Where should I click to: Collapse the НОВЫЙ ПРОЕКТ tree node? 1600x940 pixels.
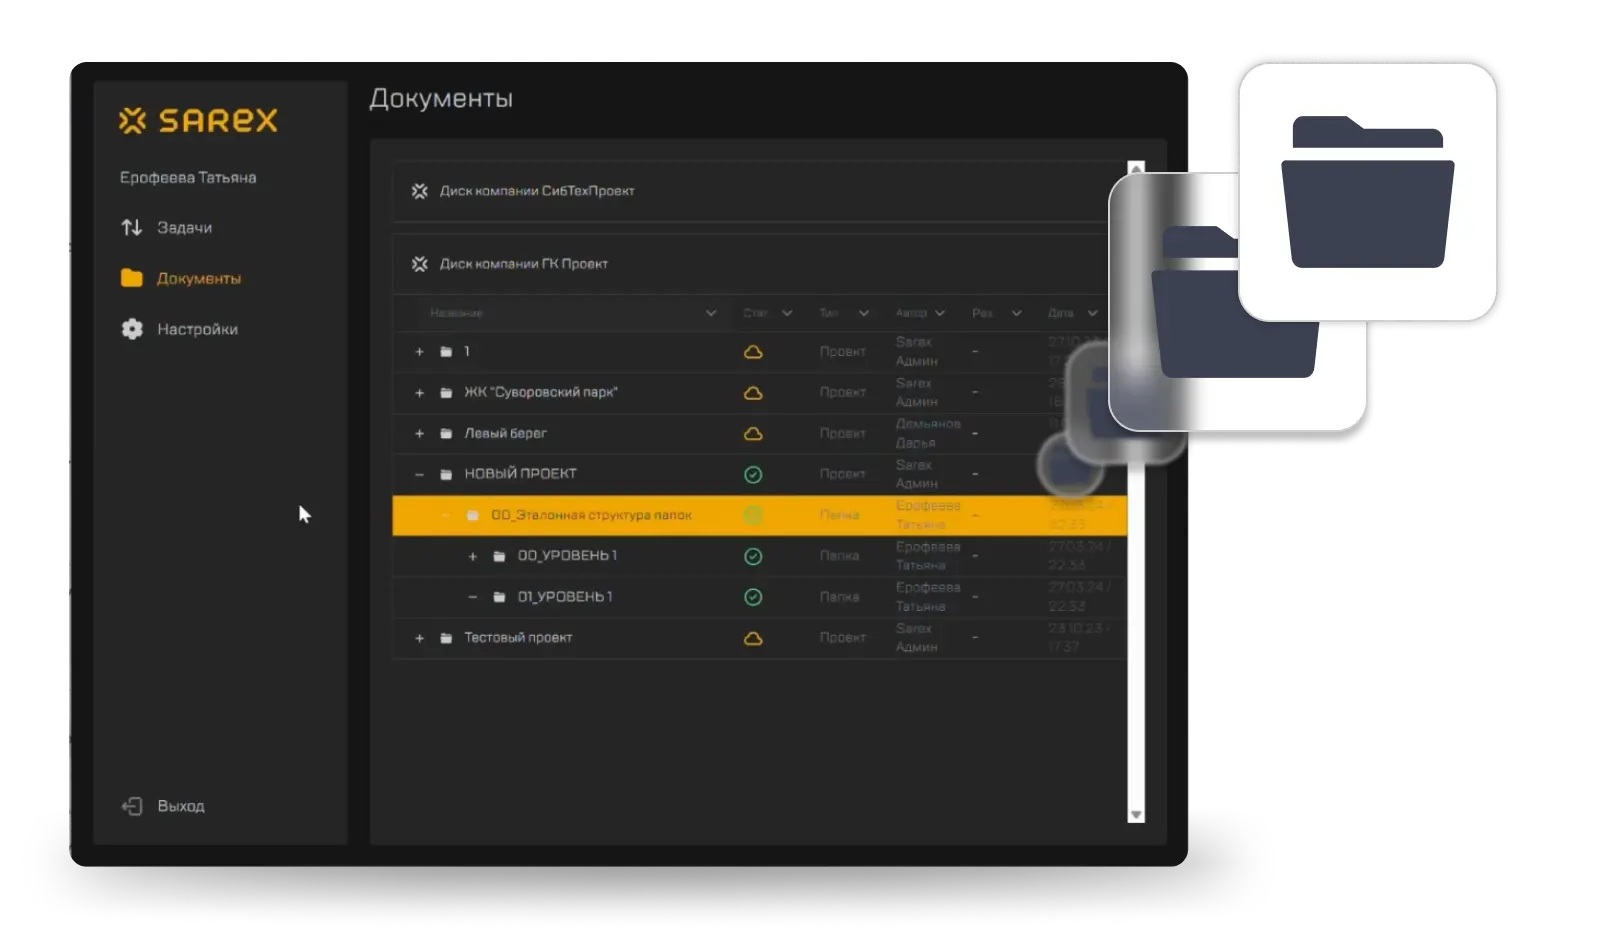click(x=420, y=474)
